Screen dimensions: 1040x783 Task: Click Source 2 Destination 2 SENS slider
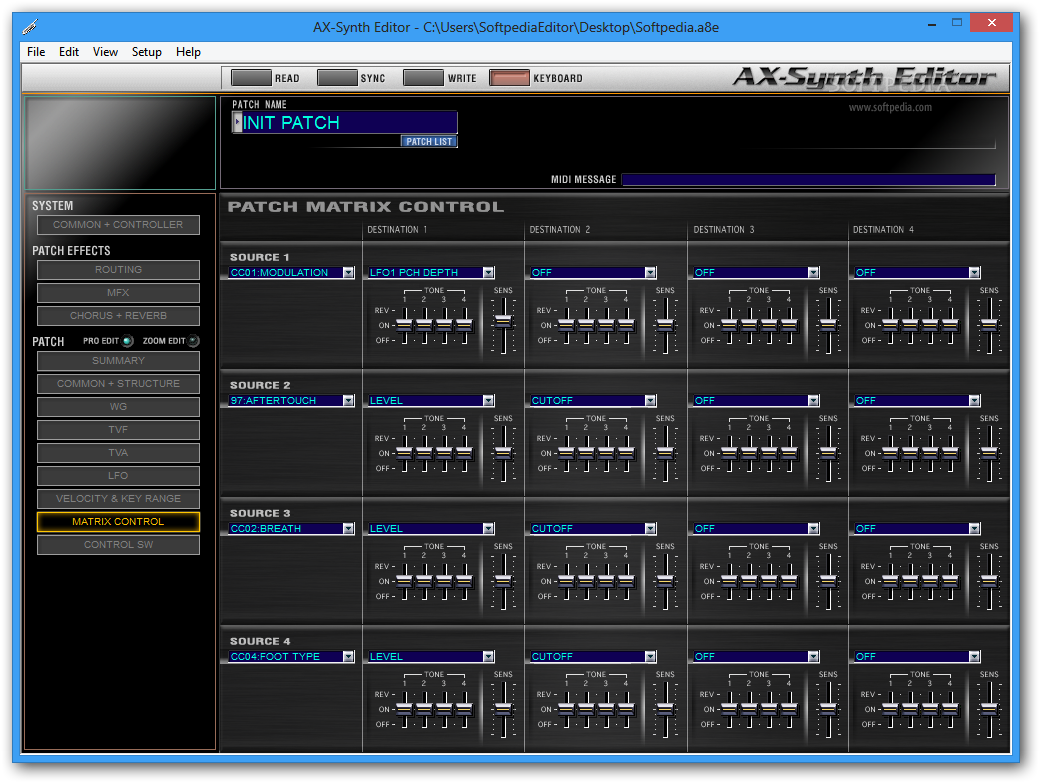pos(665,453)
